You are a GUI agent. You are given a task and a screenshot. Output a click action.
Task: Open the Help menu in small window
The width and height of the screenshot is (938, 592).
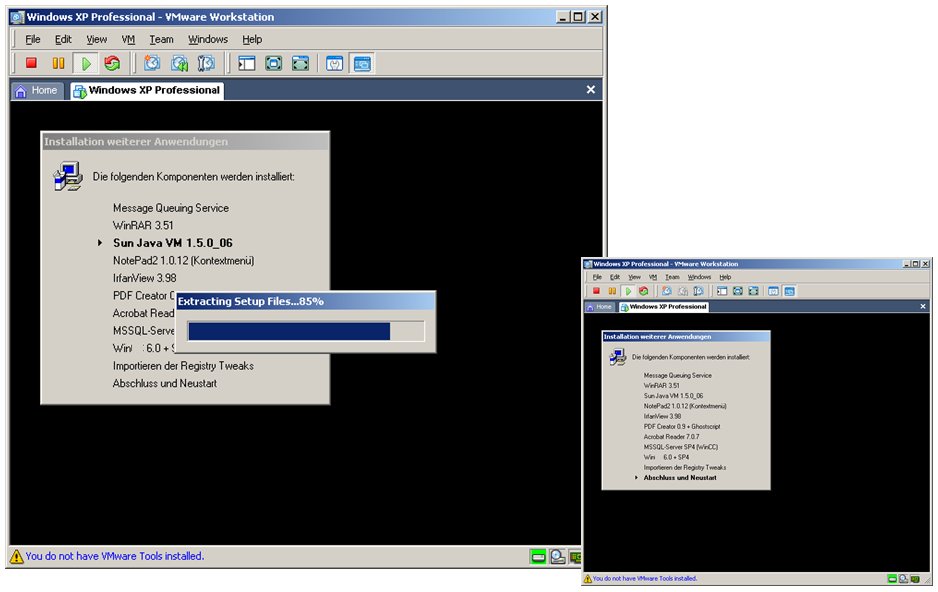click(x=725, y=277)
